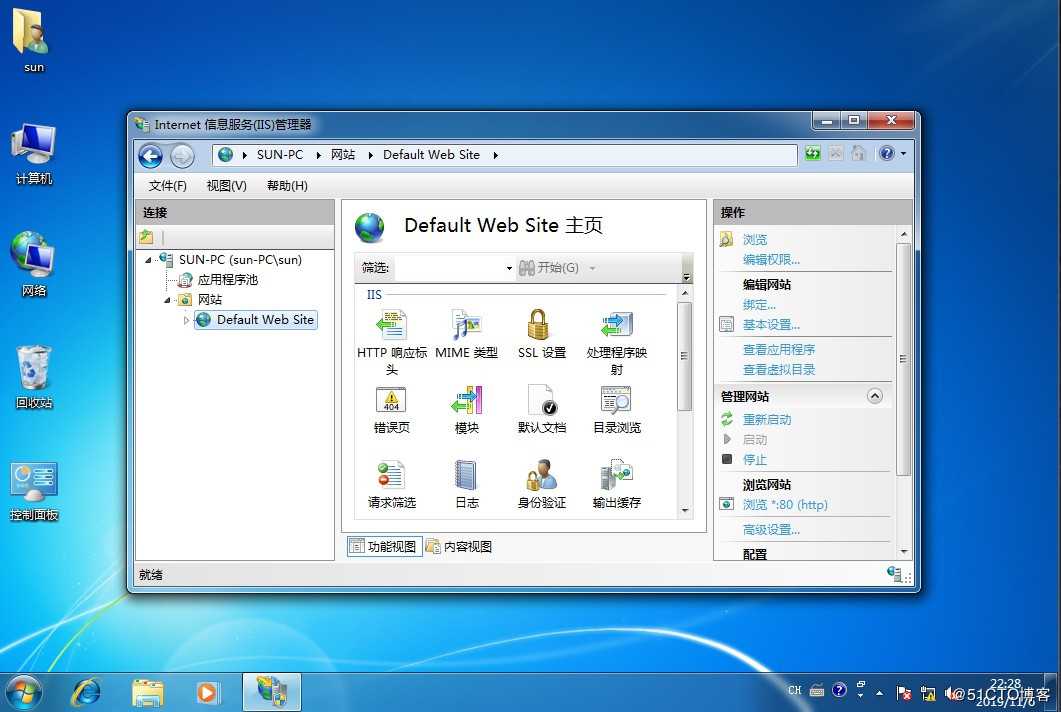
Task: Open the help question mark icon
Action: click(x=886, y=154)
